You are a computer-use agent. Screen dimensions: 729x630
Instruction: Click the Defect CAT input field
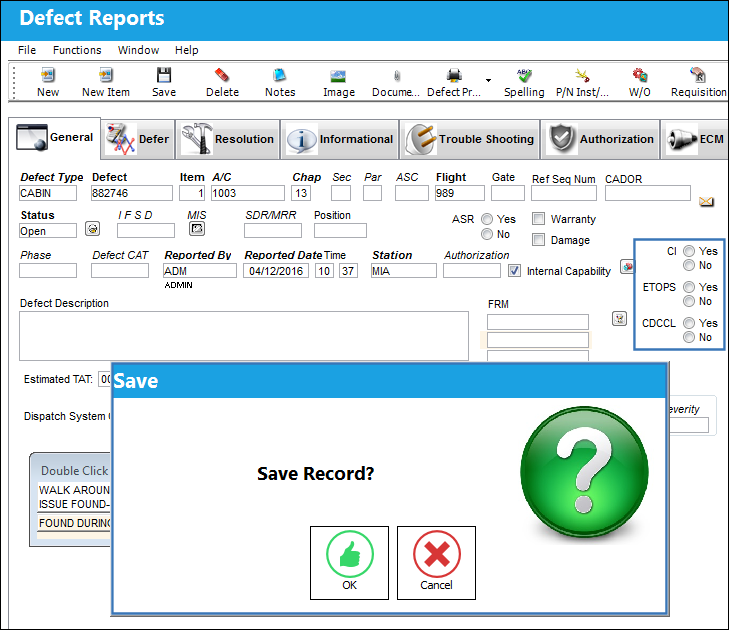pos(120,271)
